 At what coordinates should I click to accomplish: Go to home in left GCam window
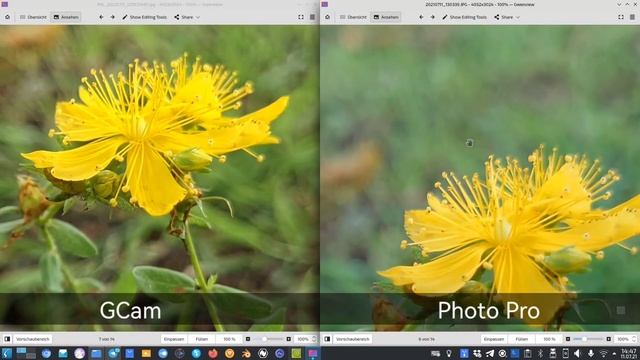tap(7, 17)
